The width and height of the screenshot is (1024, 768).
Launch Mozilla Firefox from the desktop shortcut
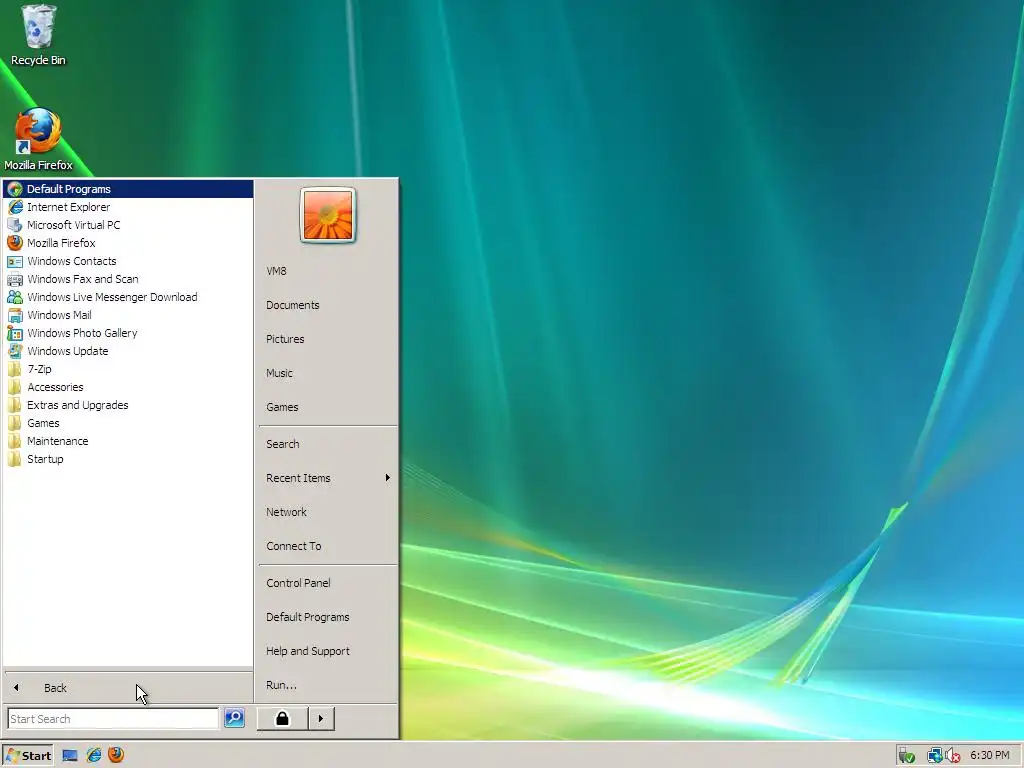pos(38,139)
